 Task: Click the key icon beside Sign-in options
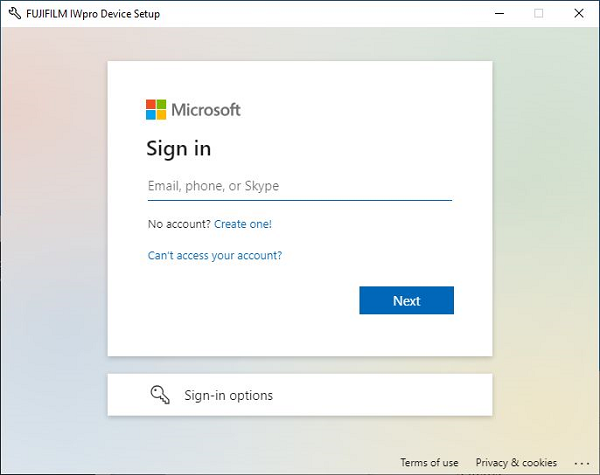pyautogui.click(x=160, y=395)
